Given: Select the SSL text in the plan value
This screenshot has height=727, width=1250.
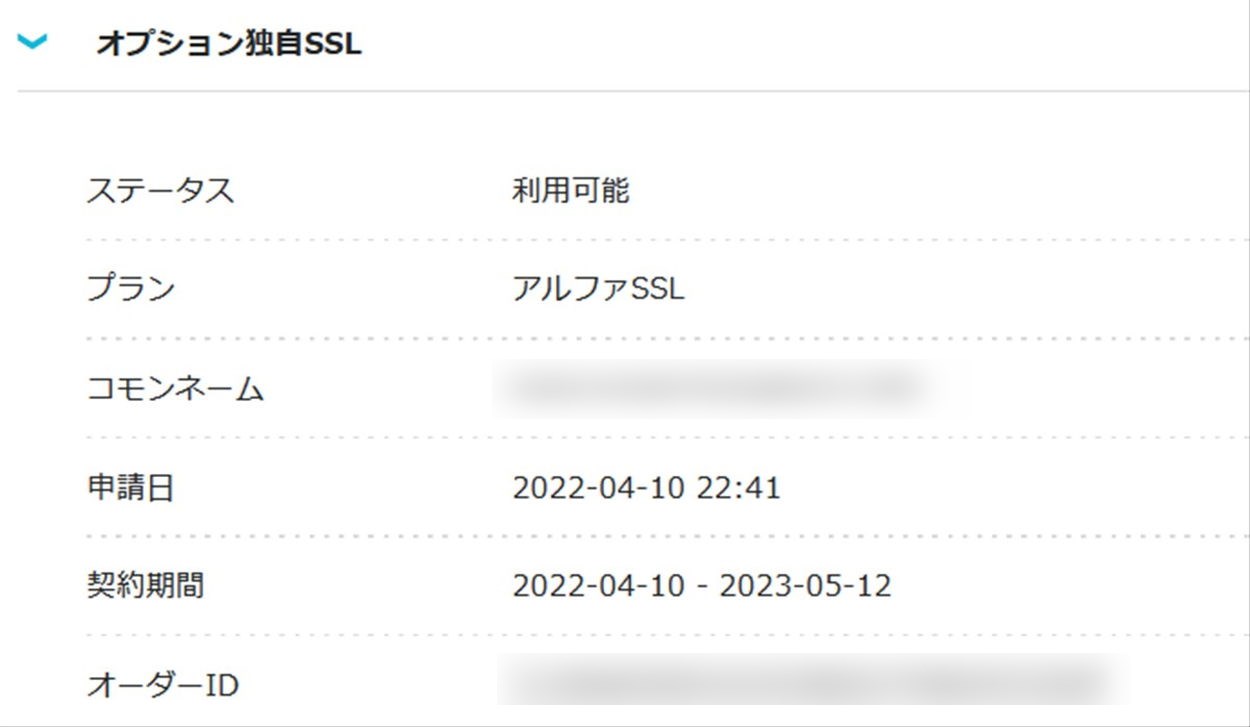Looking at the screenshot, I should pyautogui.click(x=658, y=289).
